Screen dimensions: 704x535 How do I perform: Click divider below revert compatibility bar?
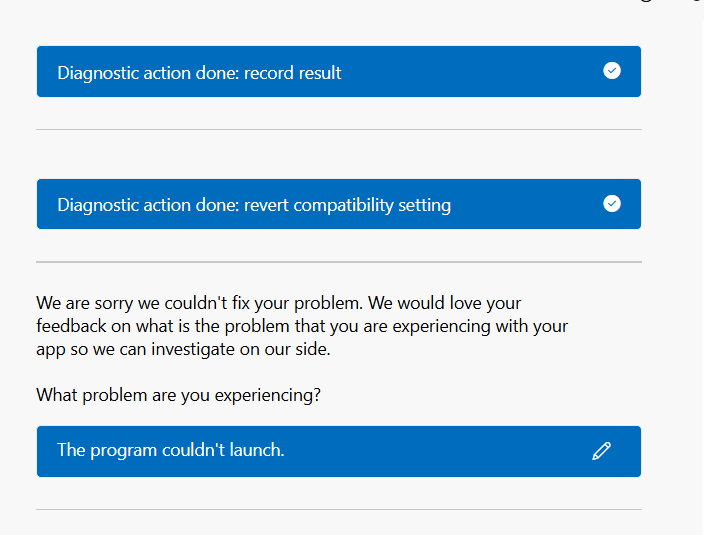[338, 262]
